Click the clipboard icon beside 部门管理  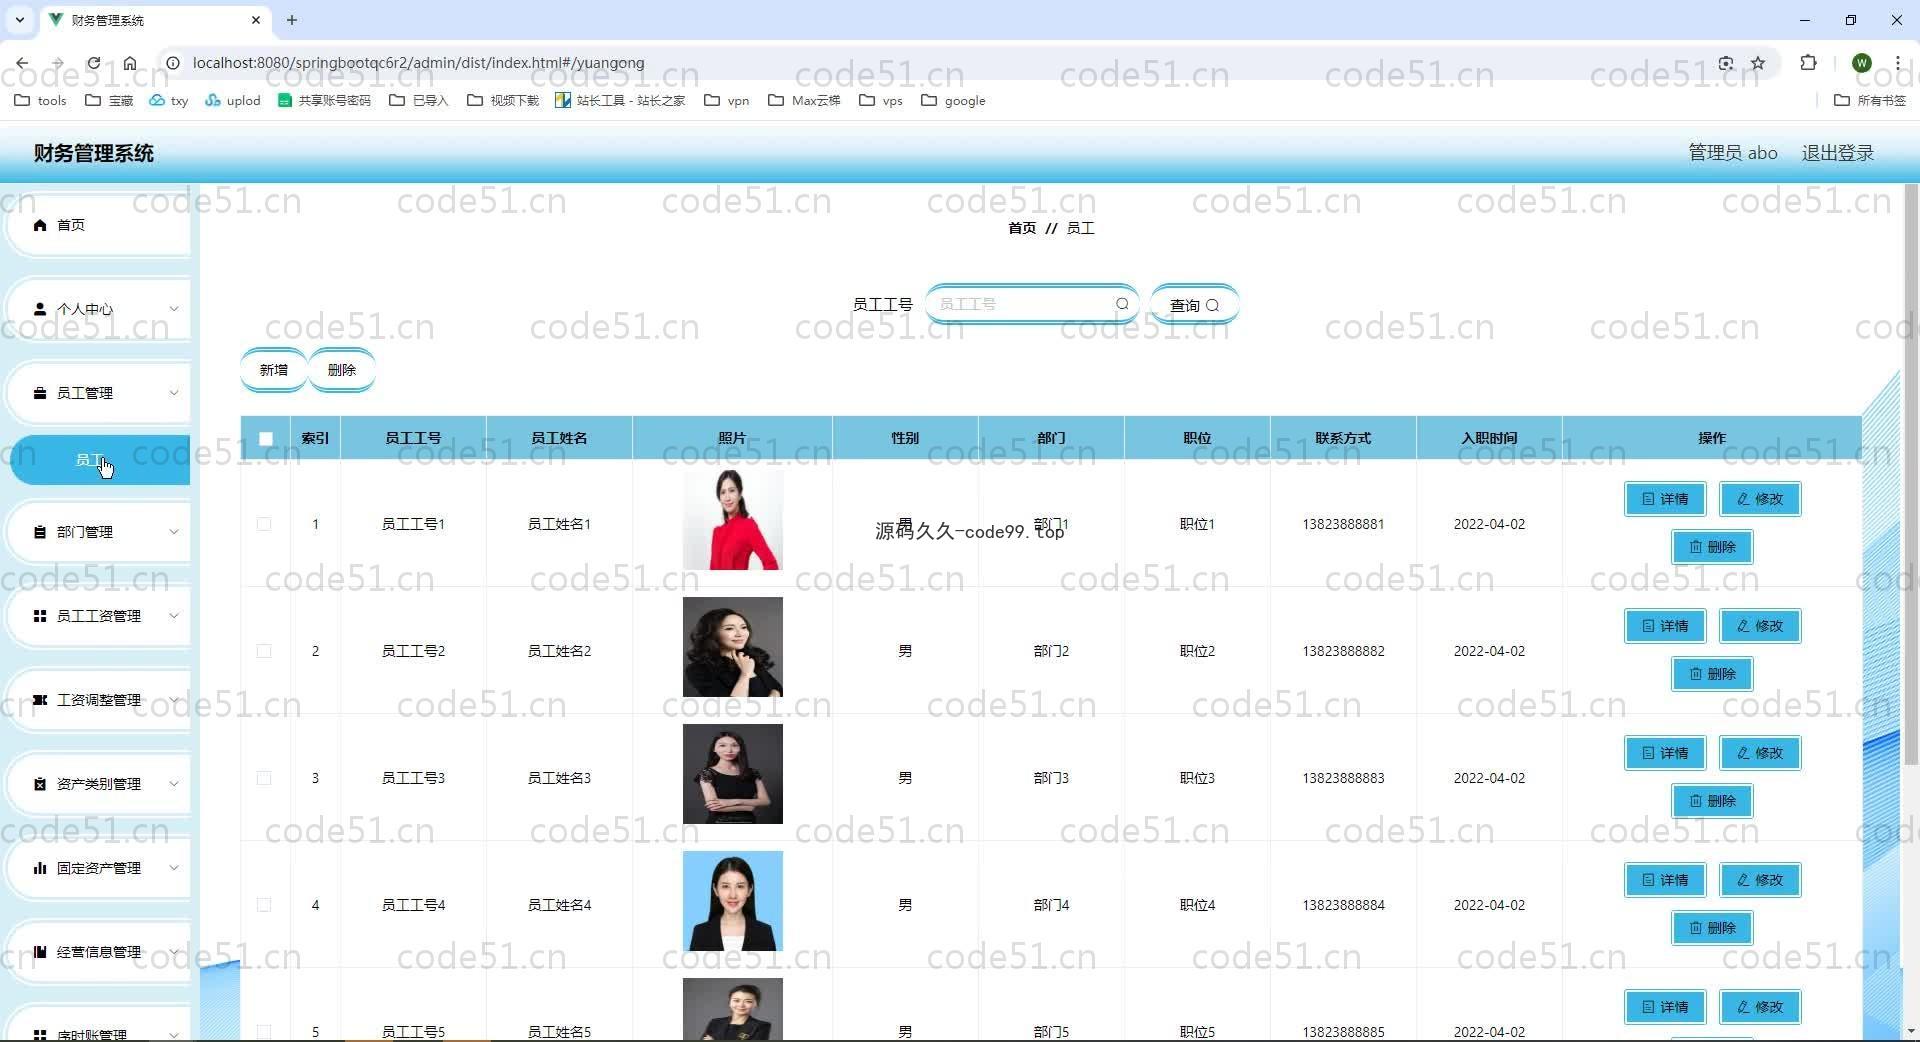pyautogui.click(x=40, y=532)
